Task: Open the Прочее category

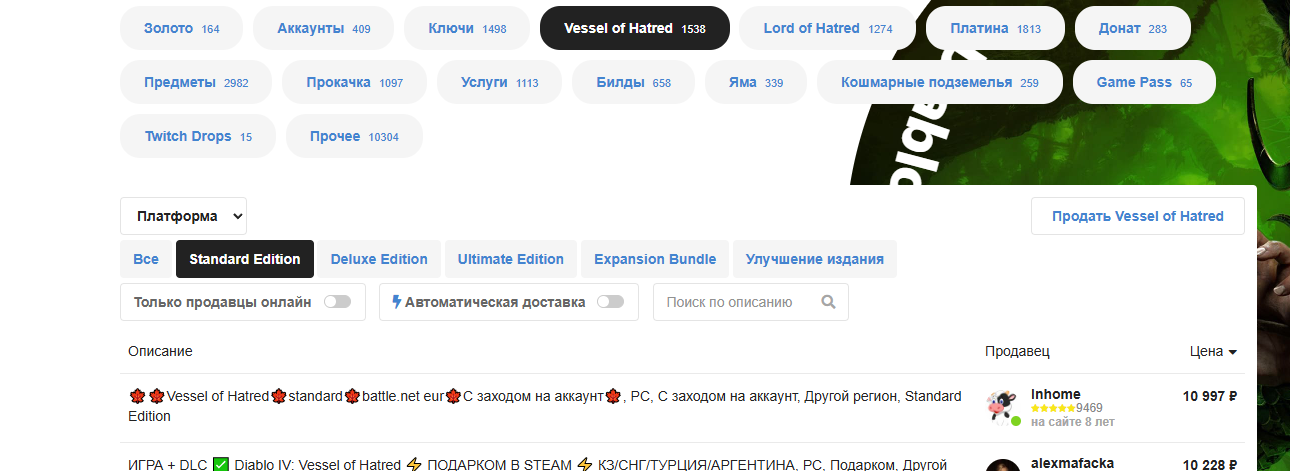Action: [354, 136]
